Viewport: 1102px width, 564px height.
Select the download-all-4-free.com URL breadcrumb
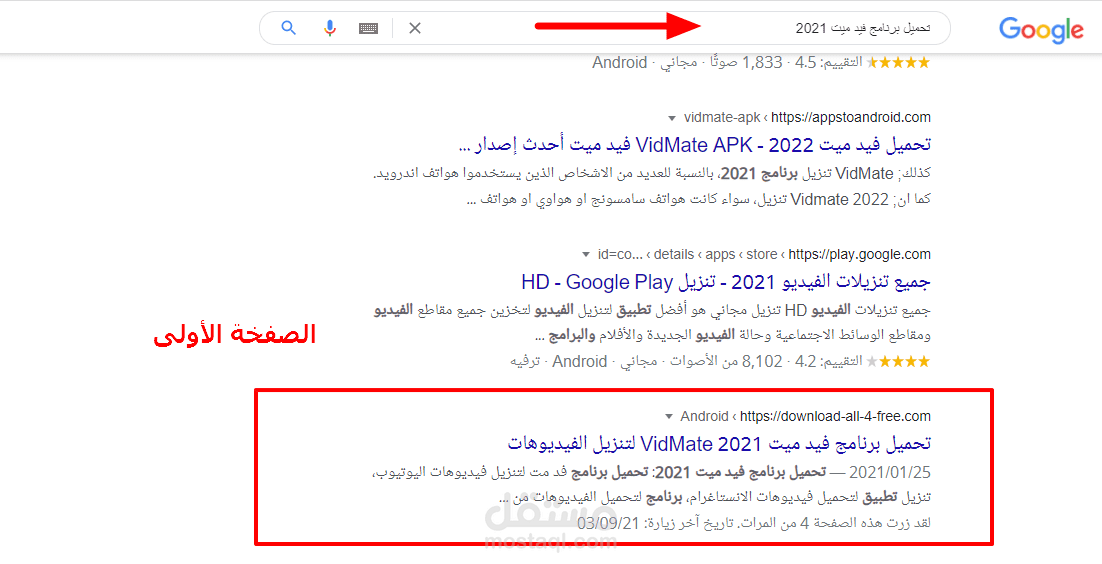pyautogui.click(x=805, y=416)
